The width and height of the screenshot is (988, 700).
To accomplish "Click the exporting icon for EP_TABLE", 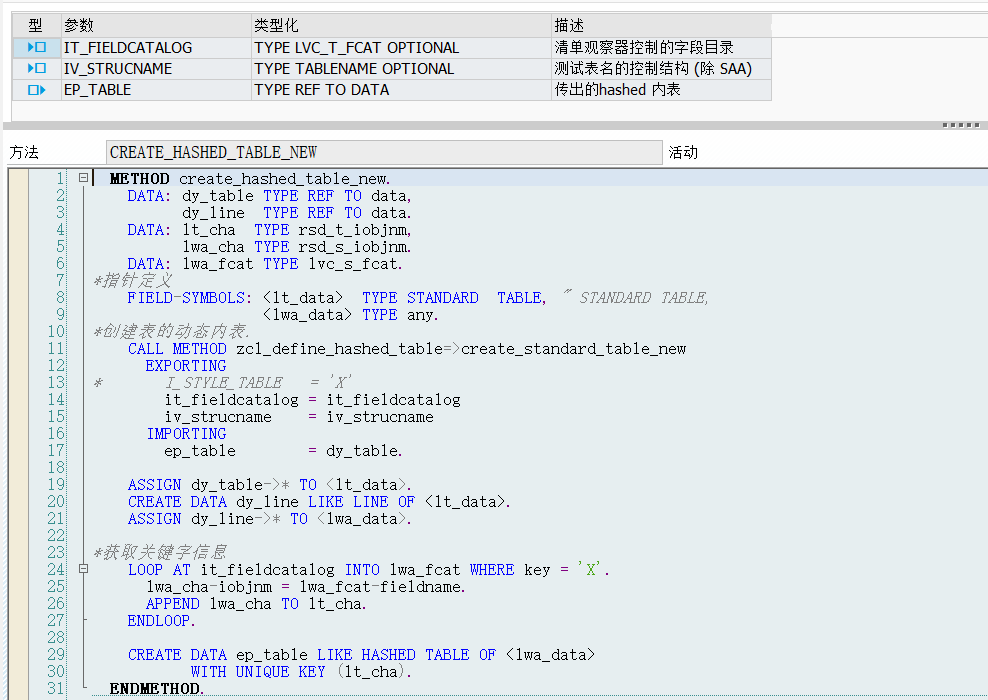I will (37, 89).
